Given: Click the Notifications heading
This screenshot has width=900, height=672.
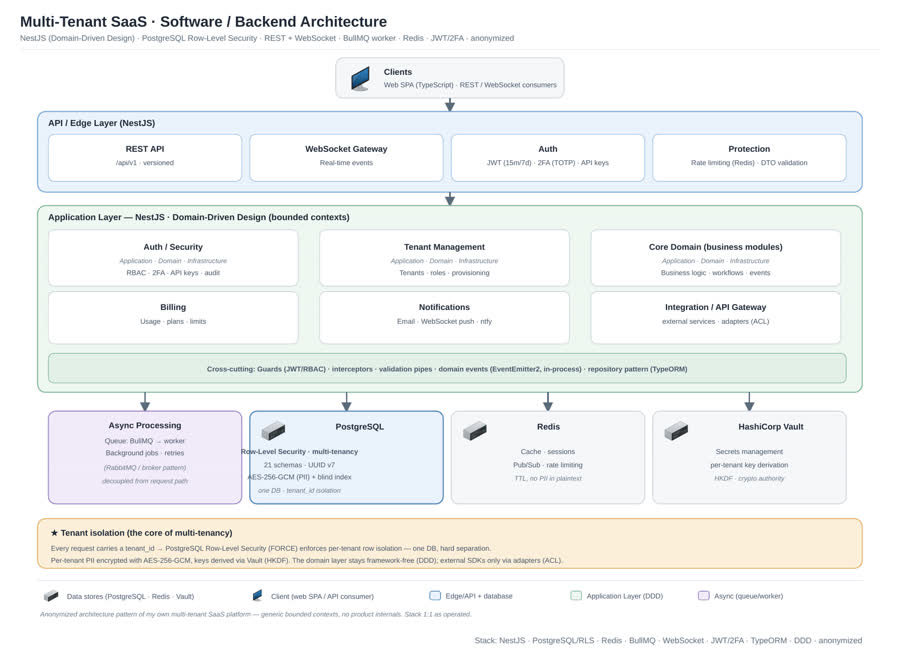Looking at the screenshot, I should (444, 307).
